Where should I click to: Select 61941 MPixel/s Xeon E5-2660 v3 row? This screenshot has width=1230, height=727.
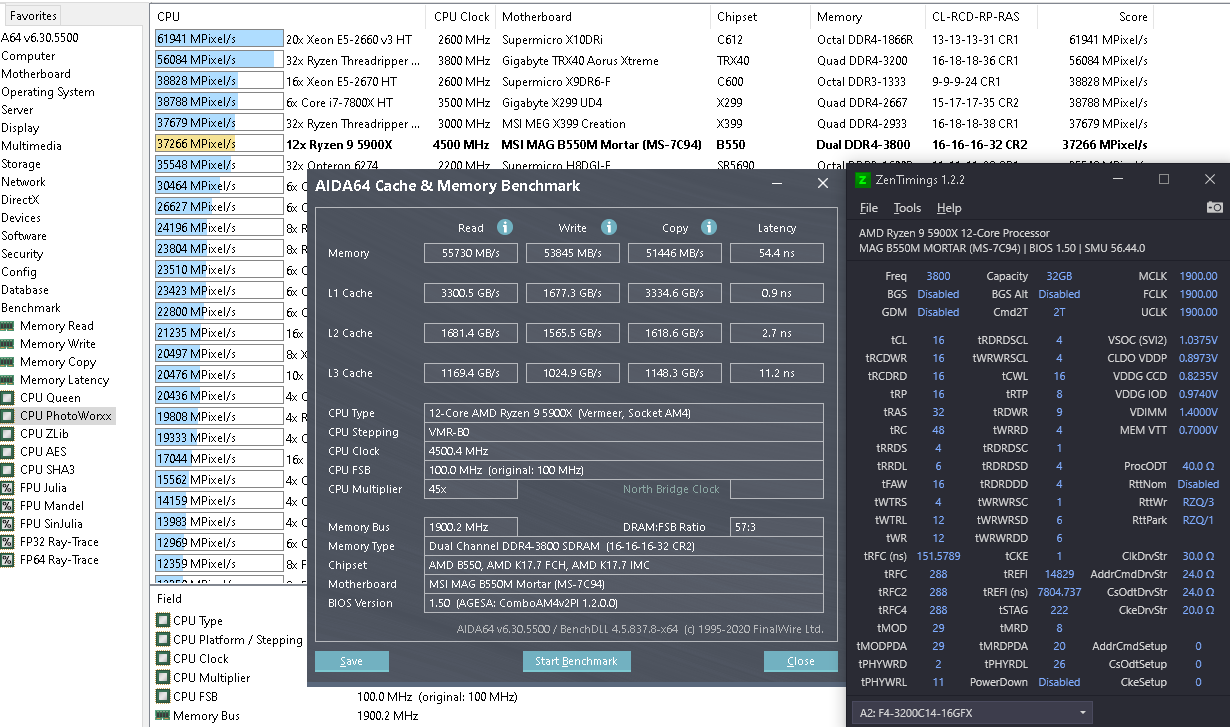click(653, 40)
